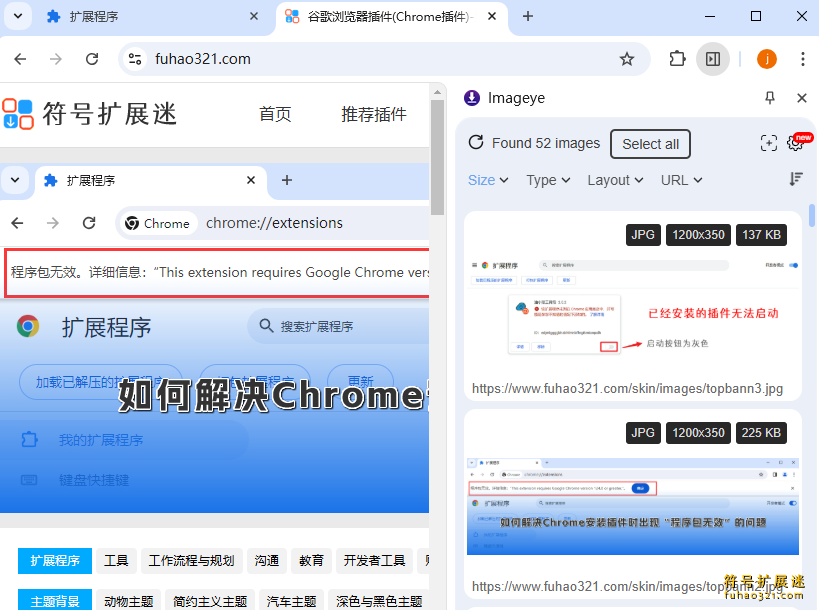Screen dimensions: 819x610
Task: Toggle the browser side panel button
Action: (x=713, y=59)
